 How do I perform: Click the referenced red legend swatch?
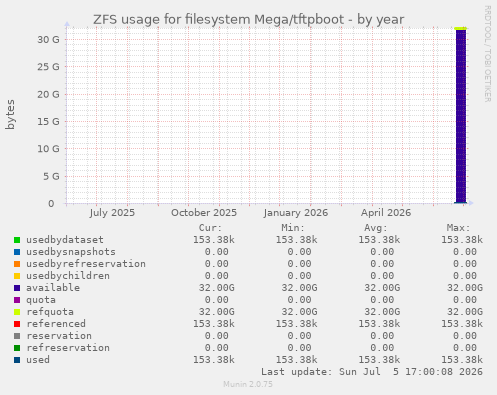tap(17, 324)
